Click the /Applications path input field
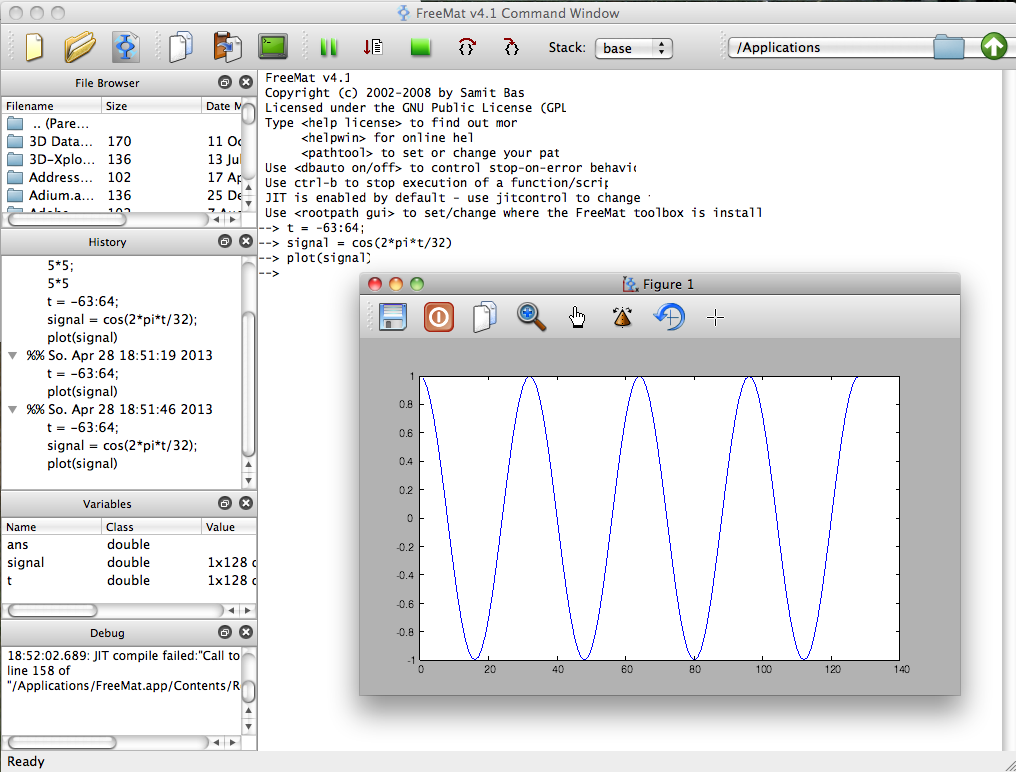The height and width of the screenshot is (772, 1016). (x=831, y=47)
